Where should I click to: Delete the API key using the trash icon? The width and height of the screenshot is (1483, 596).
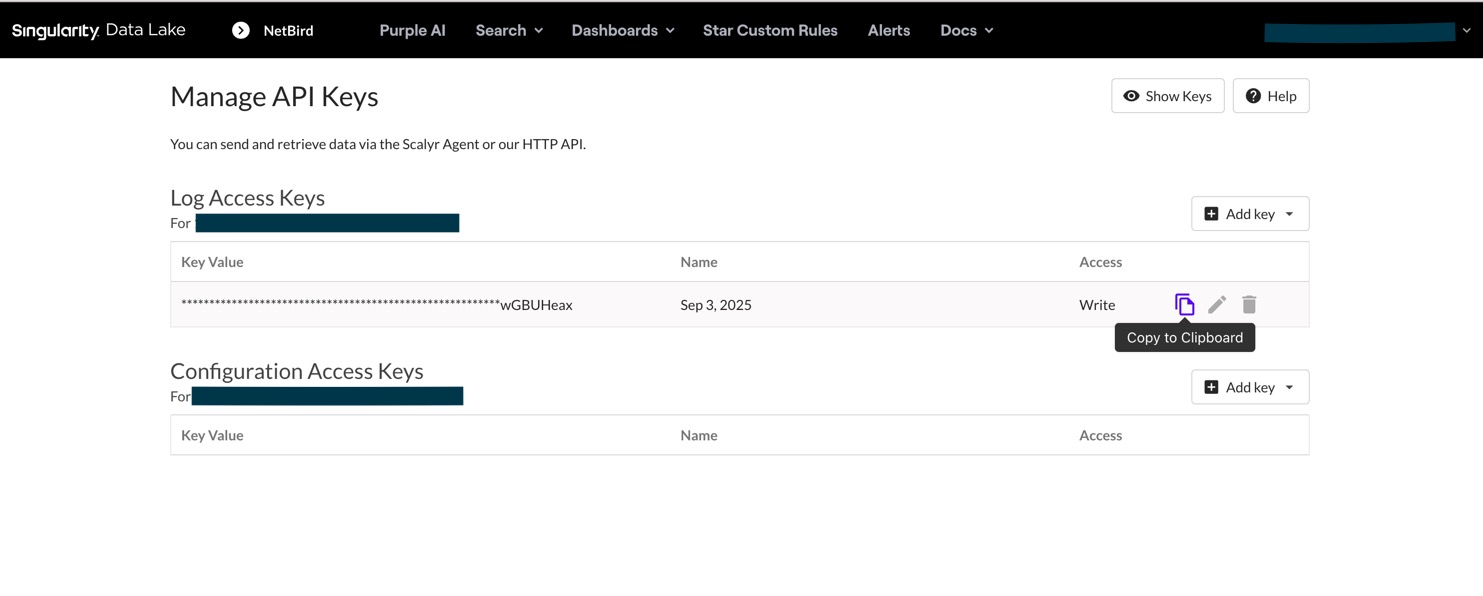[1249, 304]
